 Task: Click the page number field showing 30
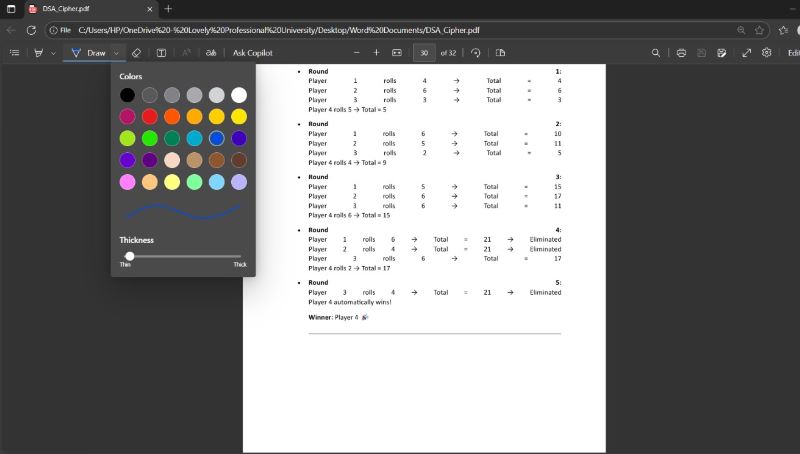point(424,53)
